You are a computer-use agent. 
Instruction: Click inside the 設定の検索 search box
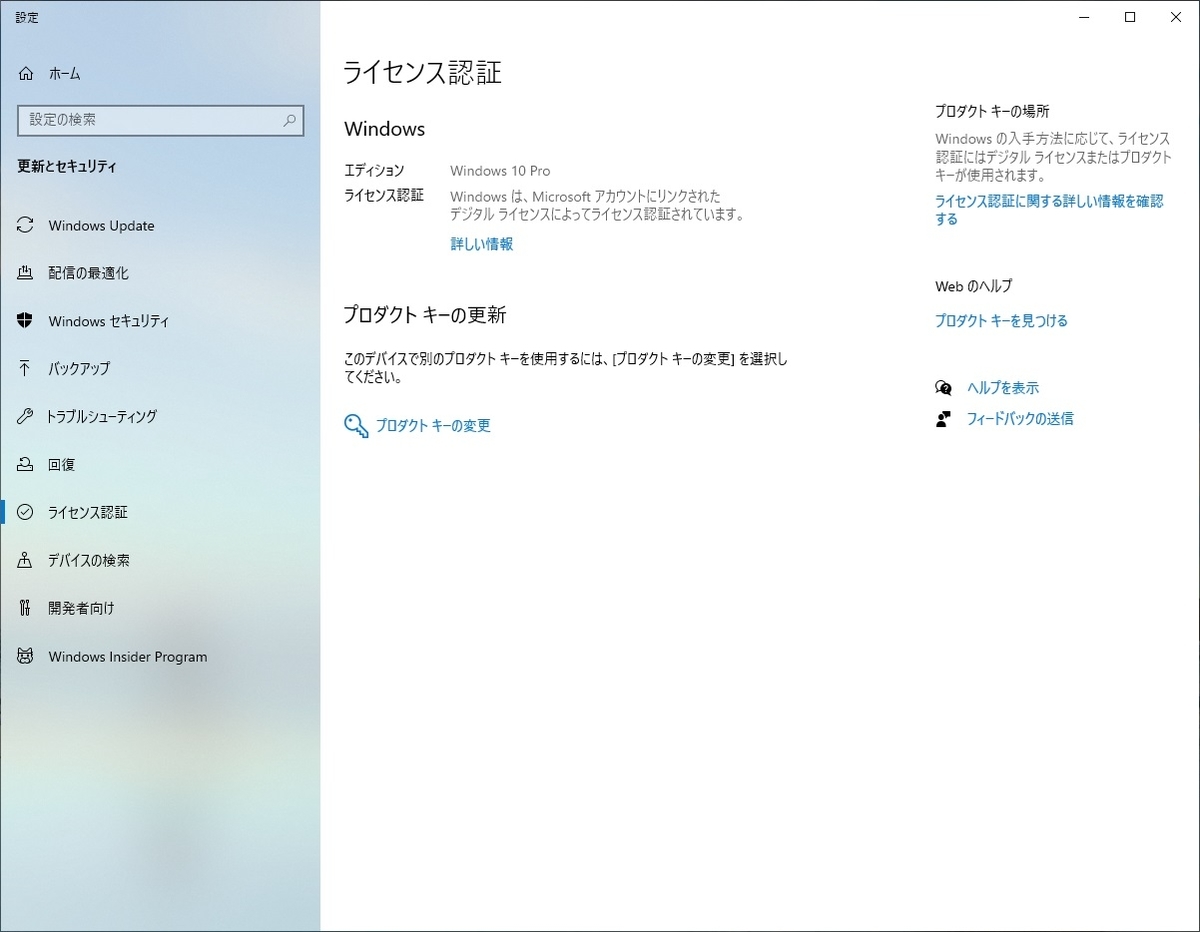tap(150, 120)
